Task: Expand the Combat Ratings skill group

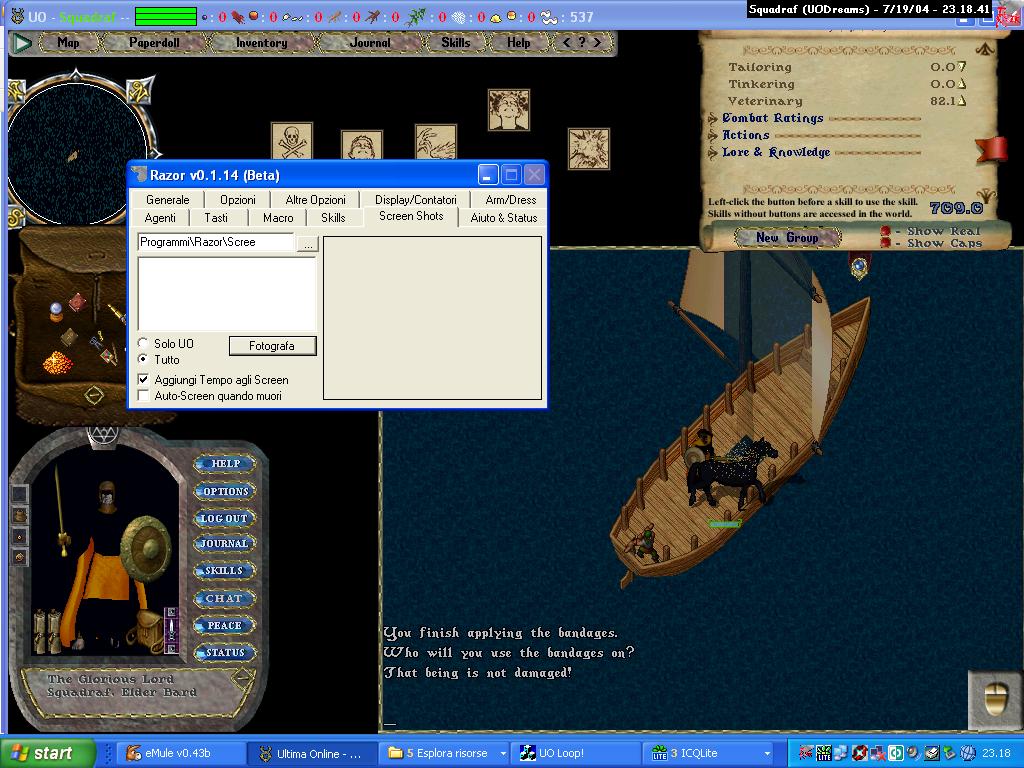Action: [x=713, y=118]
